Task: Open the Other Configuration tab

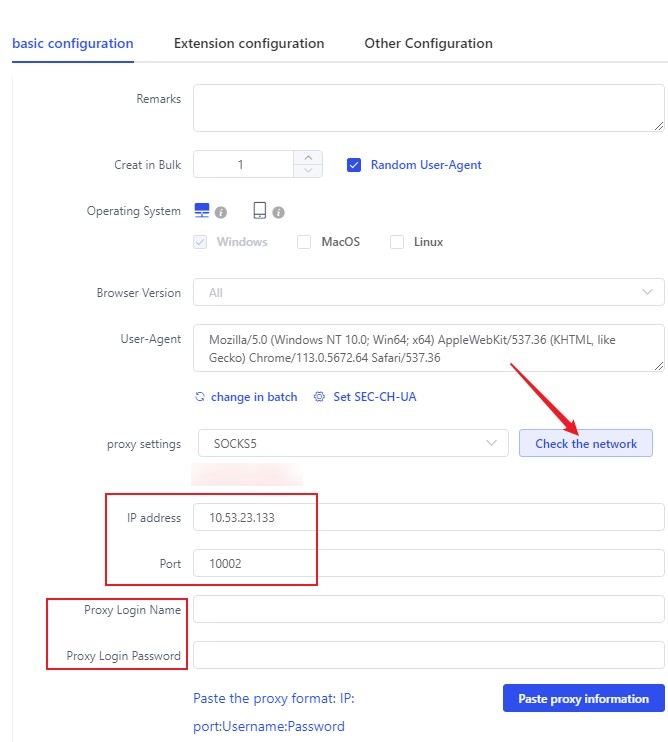Action: click(428, 44)
